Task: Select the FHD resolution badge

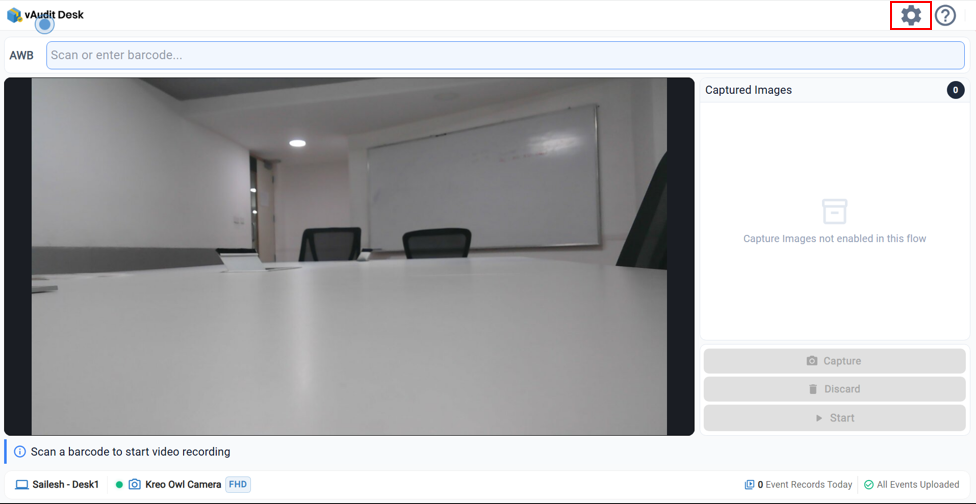Action: (x=238, y=485)
